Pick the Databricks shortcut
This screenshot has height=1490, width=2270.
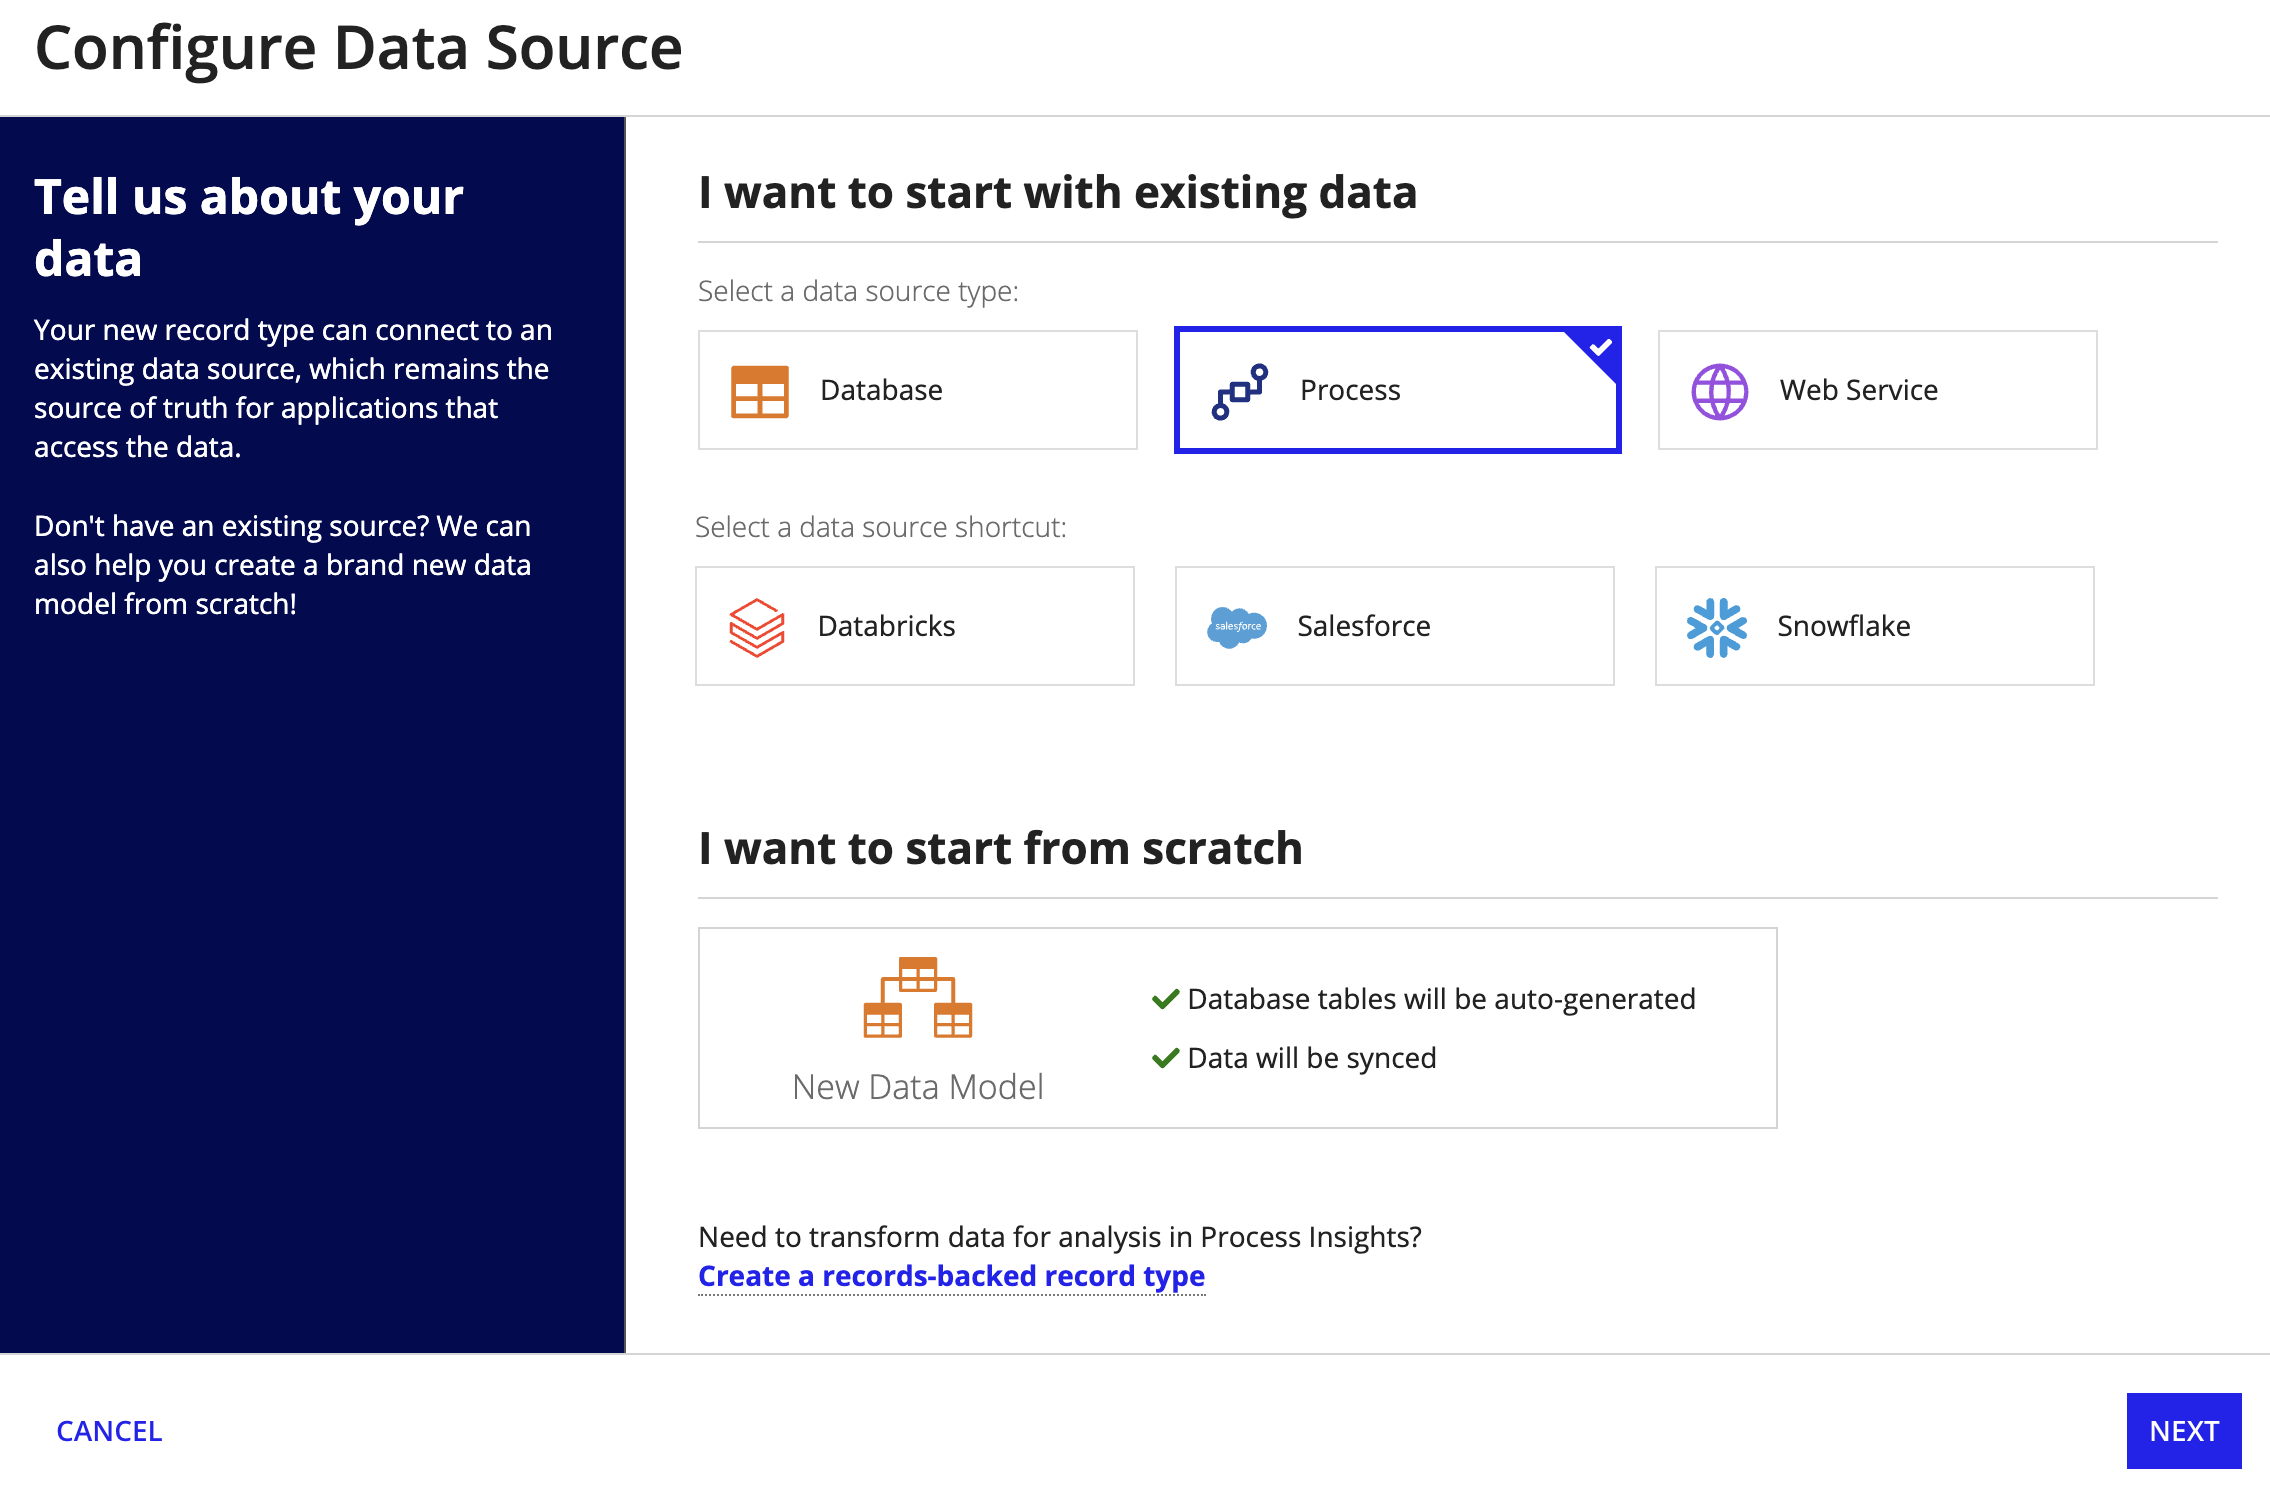click(915, 626)
